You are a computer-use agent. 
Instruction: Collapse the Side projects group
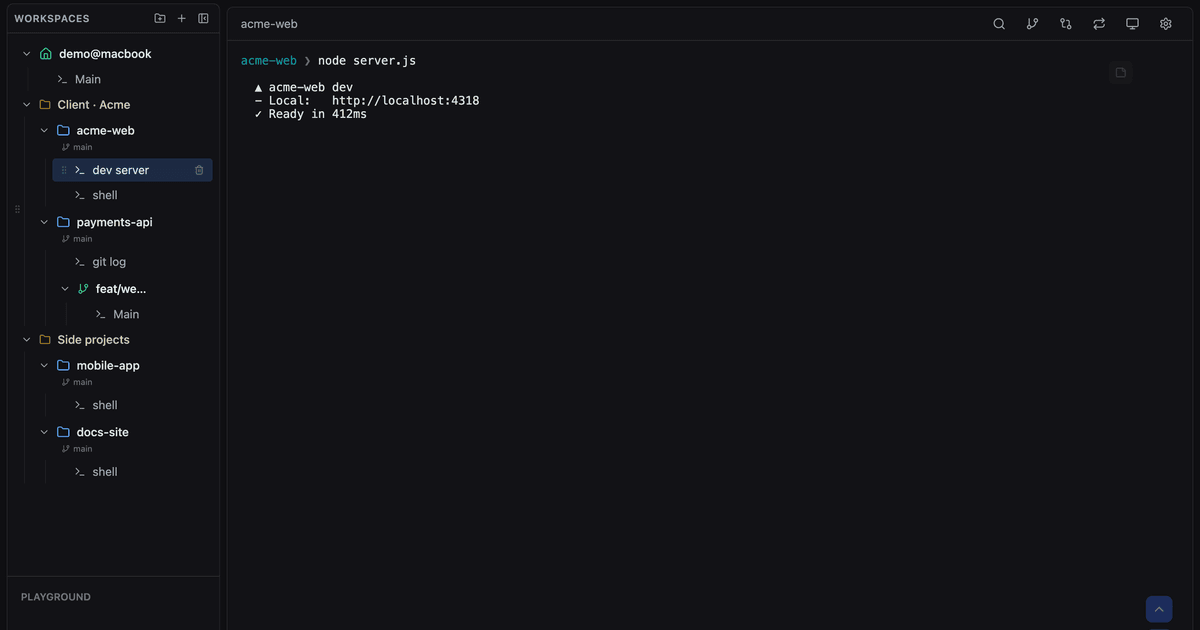(x=27, y=340)
